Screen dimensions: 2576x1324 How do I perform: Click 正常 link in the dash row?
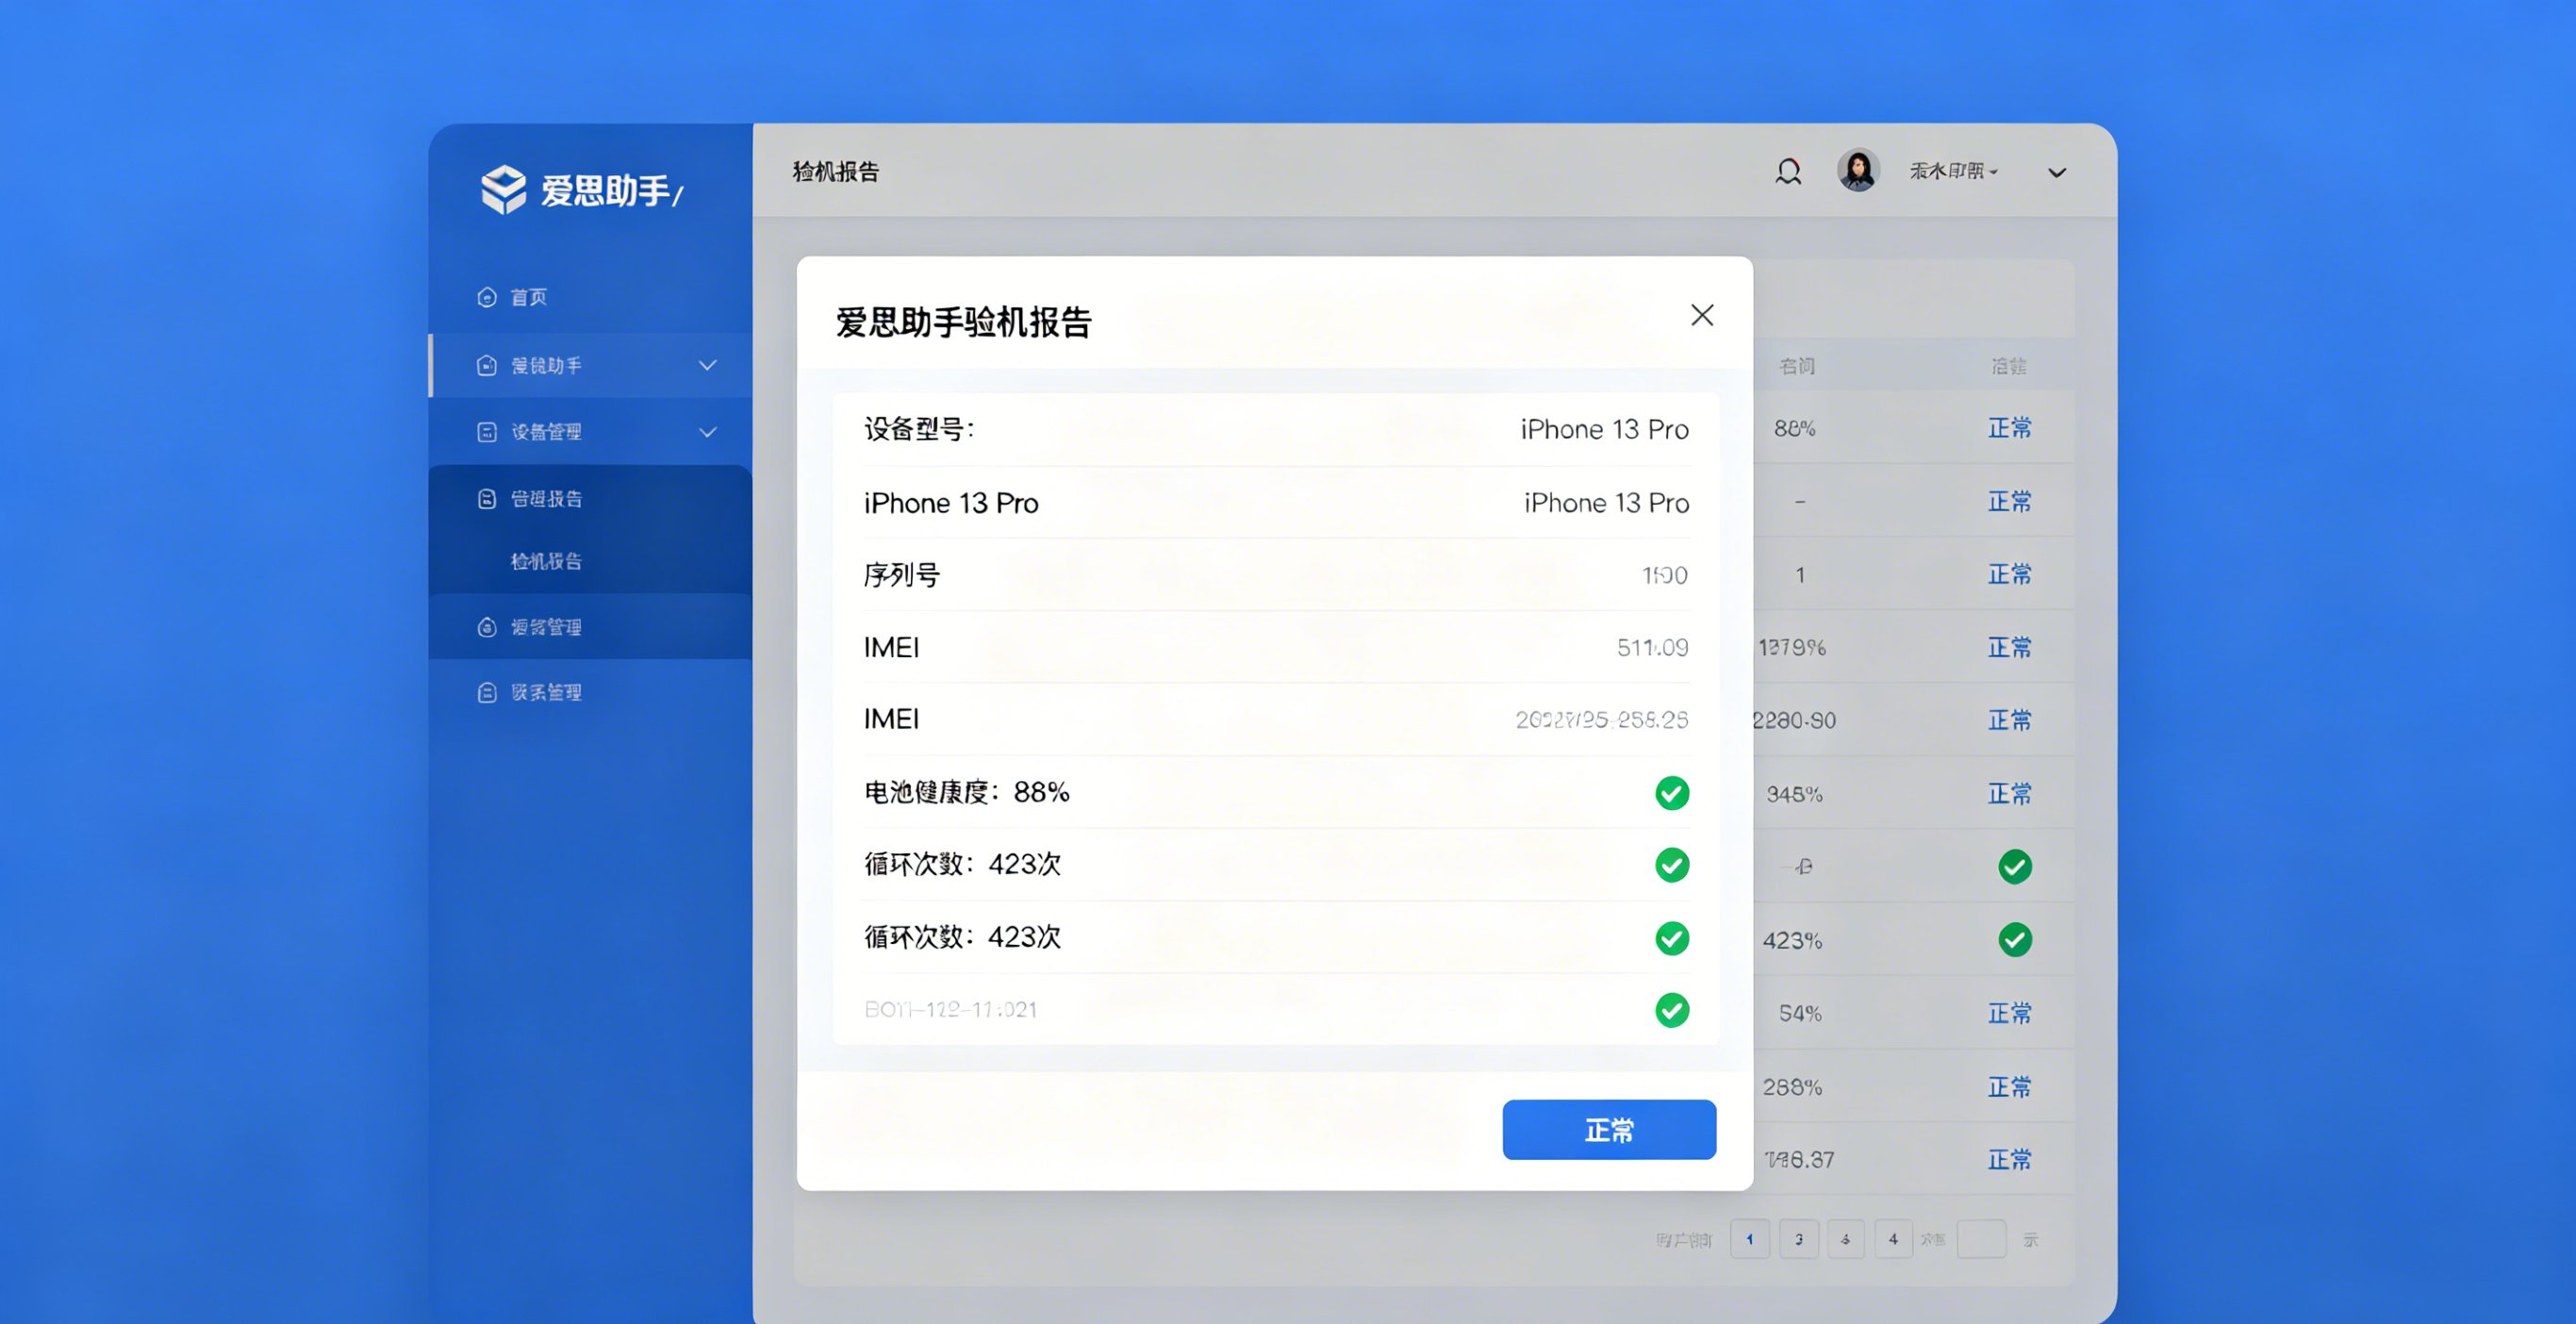[x=2009, y=501]
